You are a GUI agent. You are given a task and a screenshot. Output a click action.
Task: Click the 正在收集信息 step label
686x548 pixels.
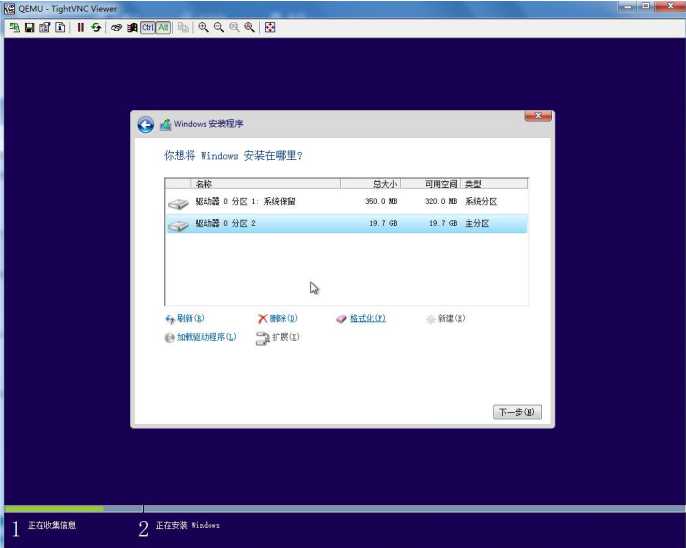pos(52,525)
